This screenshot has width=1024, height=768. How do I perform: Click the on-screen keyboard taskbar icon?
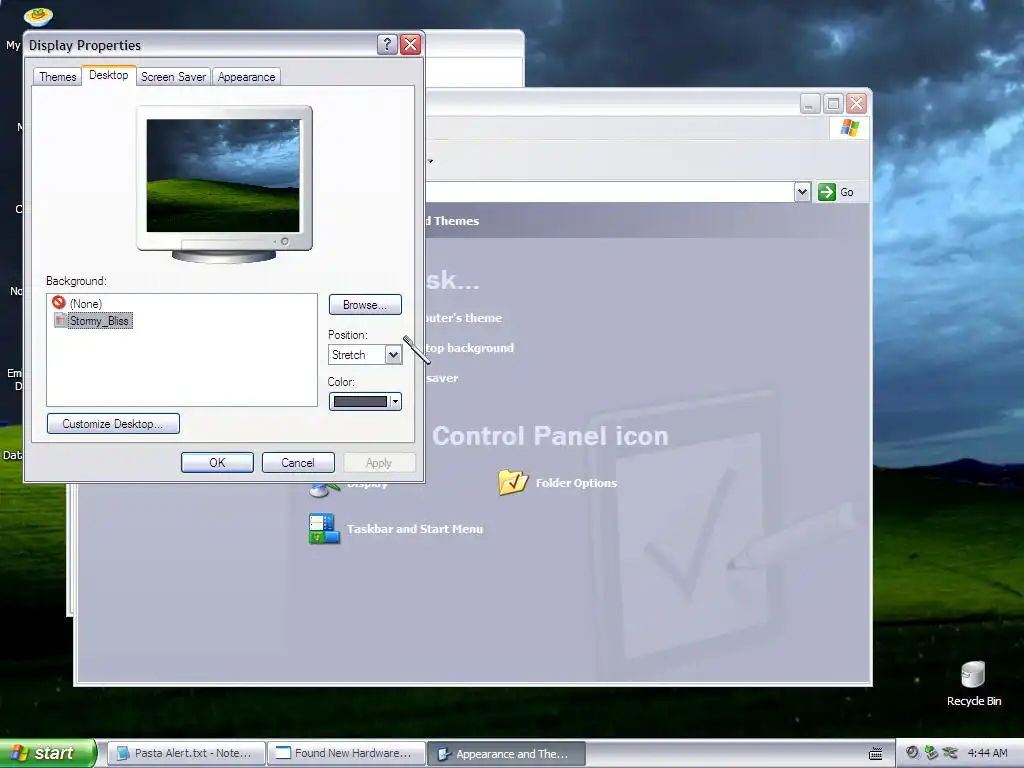pyautogui.click(x=876, y=754)
